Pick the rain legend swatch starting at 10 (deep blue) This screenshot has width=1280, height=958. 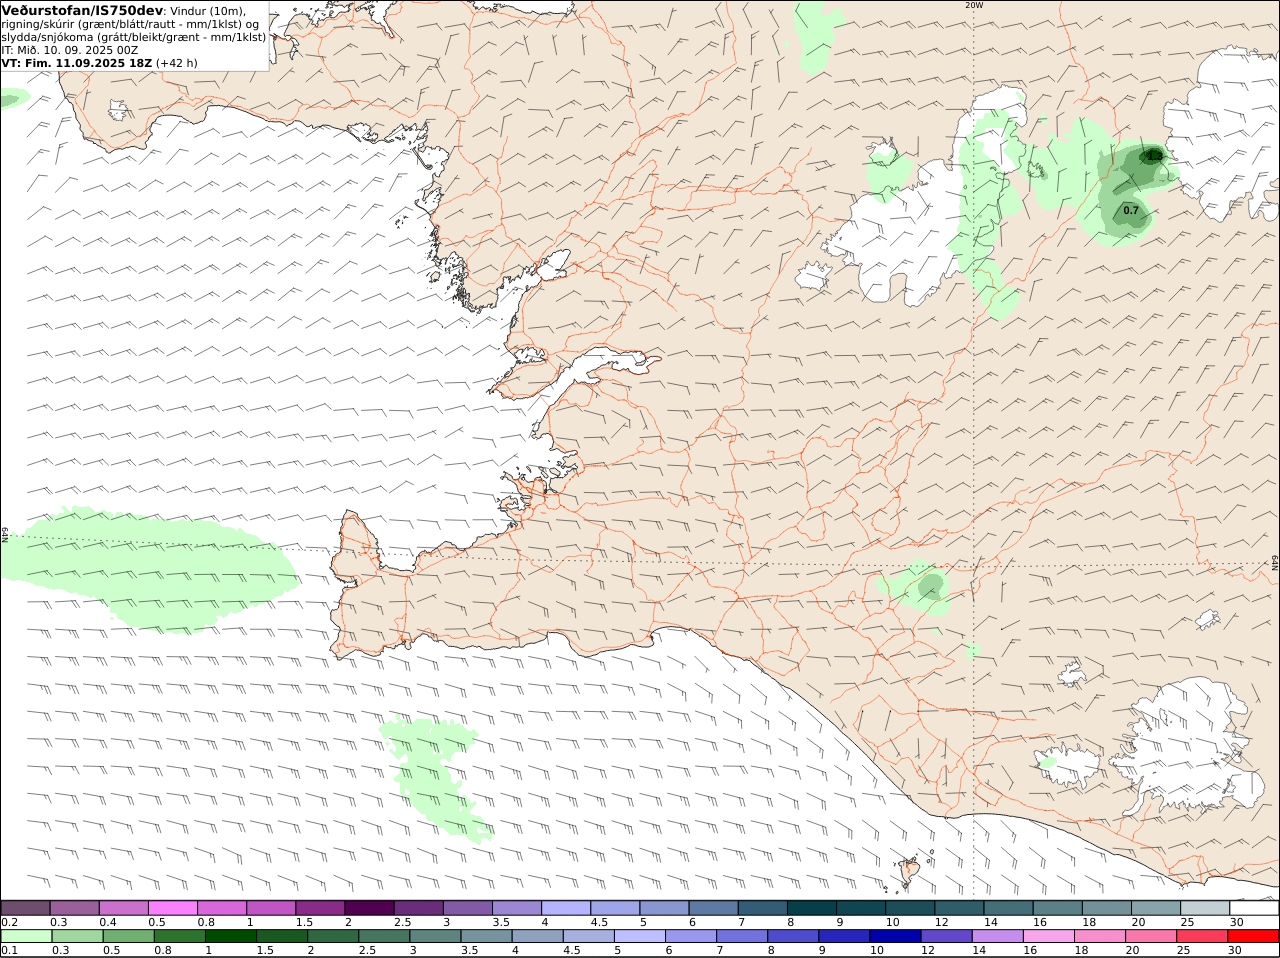click(x=896, y=936)
